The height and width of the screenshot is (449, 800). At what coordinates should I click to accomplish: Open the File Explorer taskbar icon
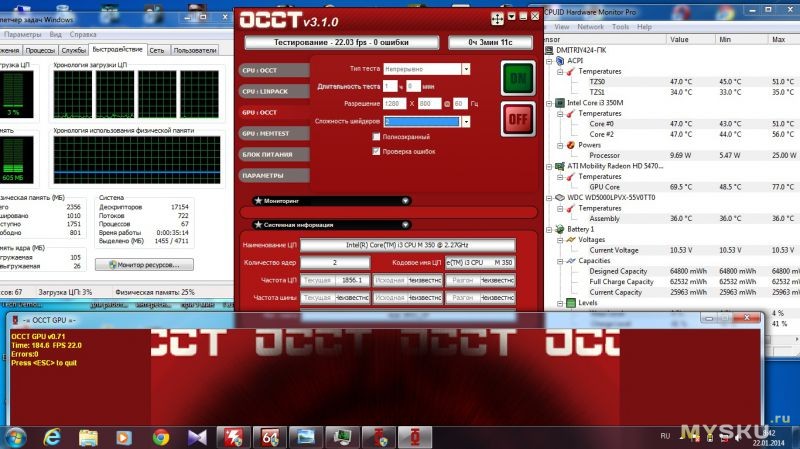coord(88,438)
